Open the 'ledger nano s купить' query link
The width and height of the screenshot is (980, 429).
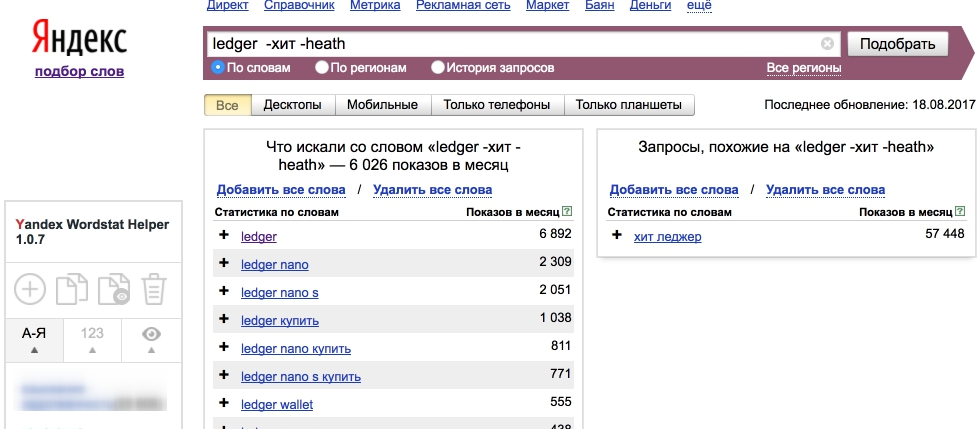coord(301,376)
